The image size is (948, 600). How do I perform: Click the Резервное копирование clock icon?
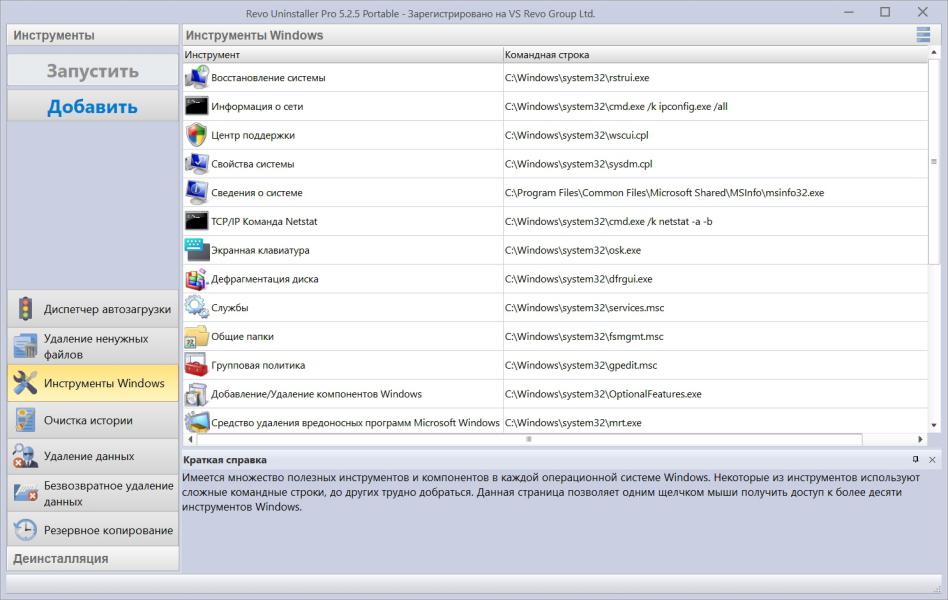coord(25,530)
